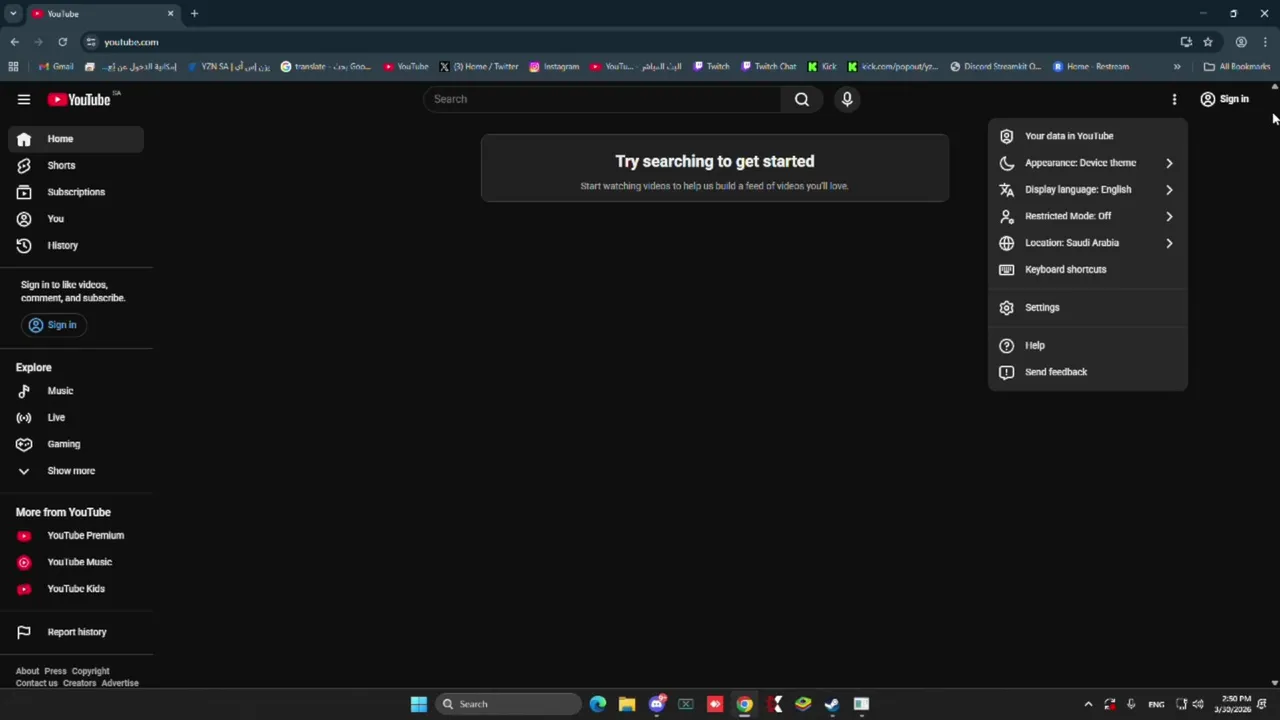Open the YouTube hamburger guide menu
This screenshot has height=720, width=1280.
point(24,99)
